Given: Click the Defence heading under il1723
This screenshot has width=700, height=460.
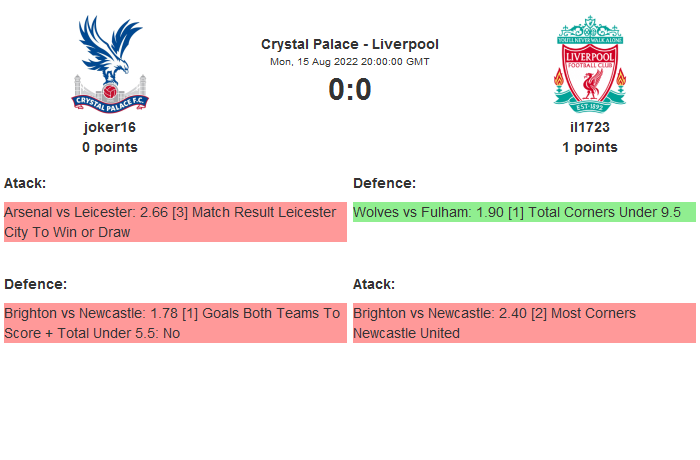Looking at the screenshot, I should (384, 183).
